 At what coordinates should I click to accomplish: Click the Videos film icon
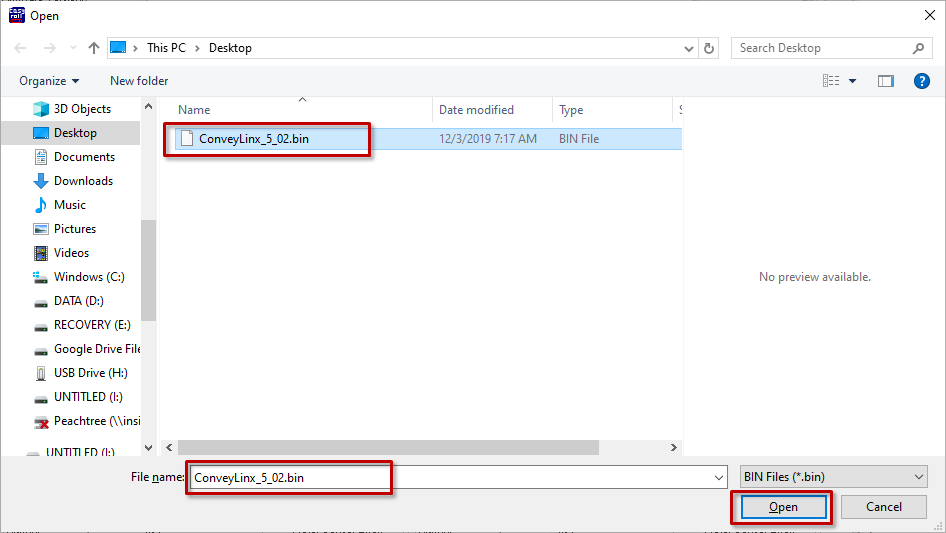(x=41, y=253)
